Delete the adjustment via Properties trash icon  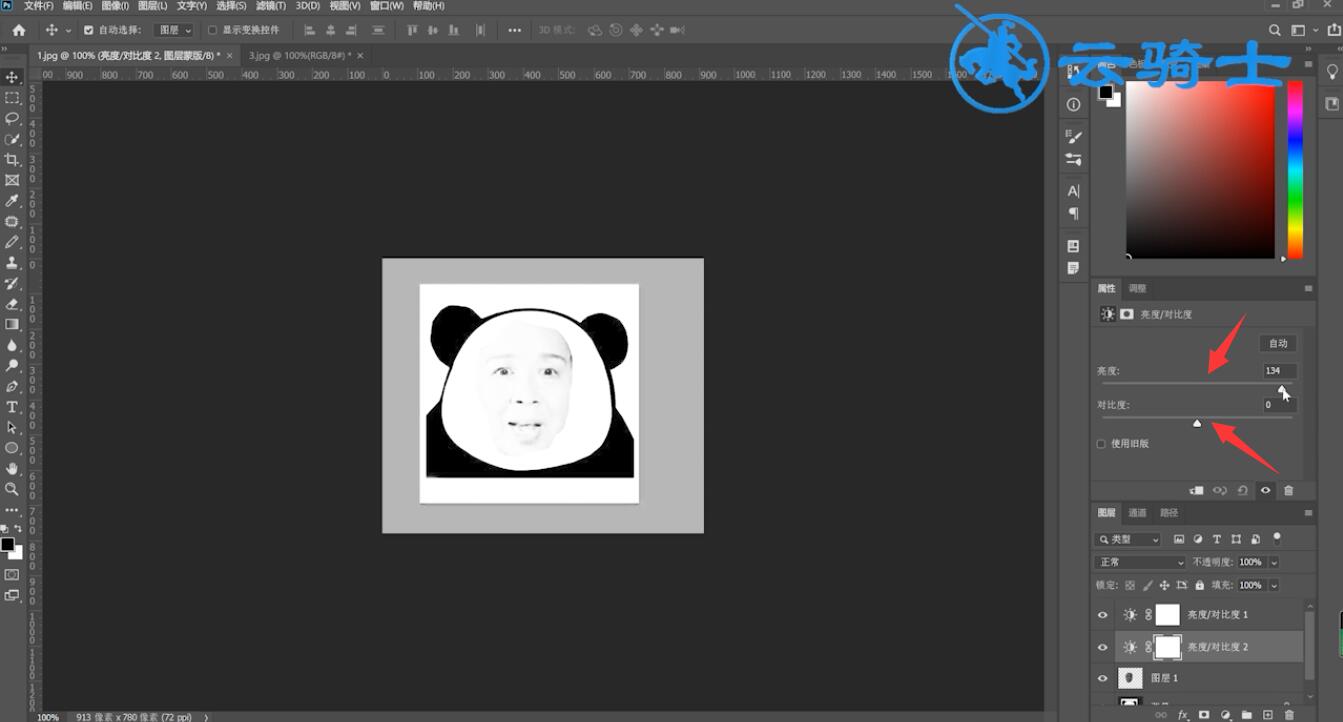click(1289, 491)
